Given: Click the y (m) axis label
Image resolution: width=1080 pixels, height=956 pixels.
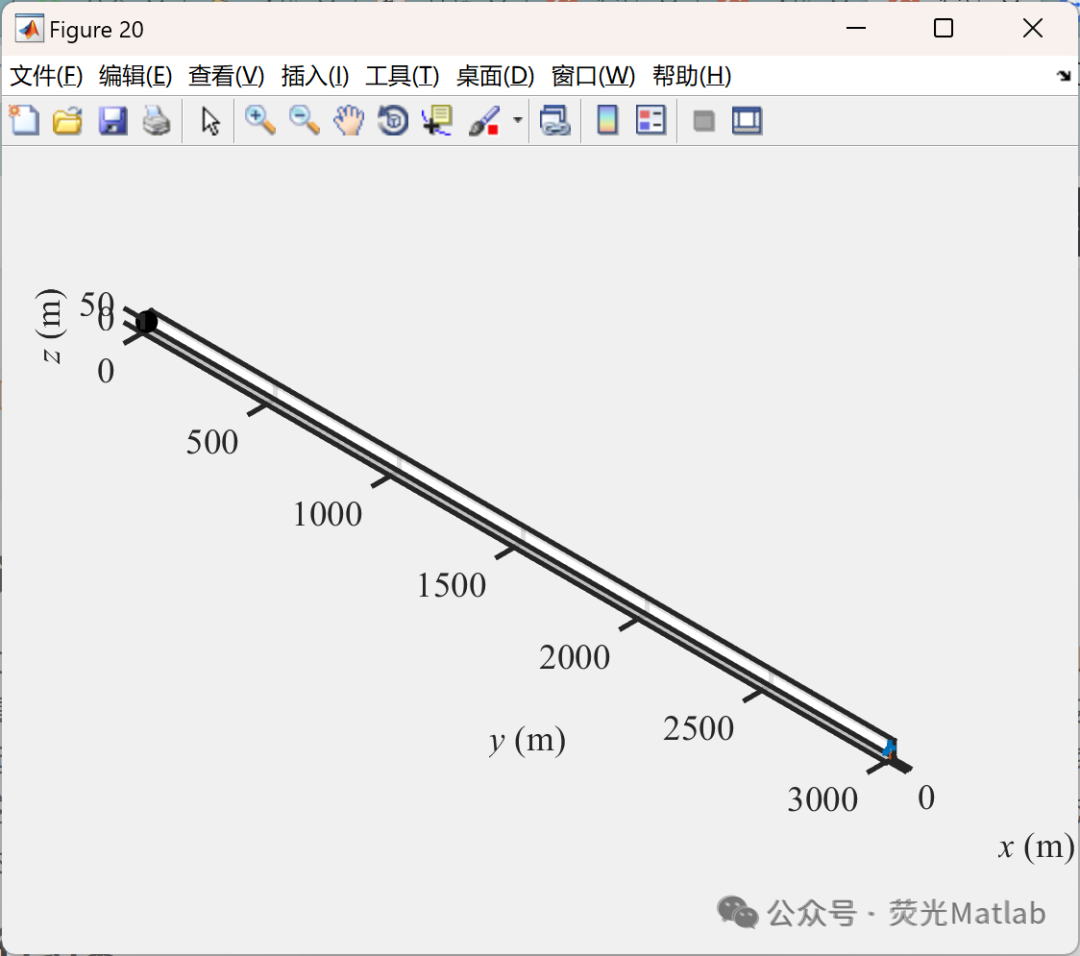Looking at the screenshot, I should pos(528,741).
